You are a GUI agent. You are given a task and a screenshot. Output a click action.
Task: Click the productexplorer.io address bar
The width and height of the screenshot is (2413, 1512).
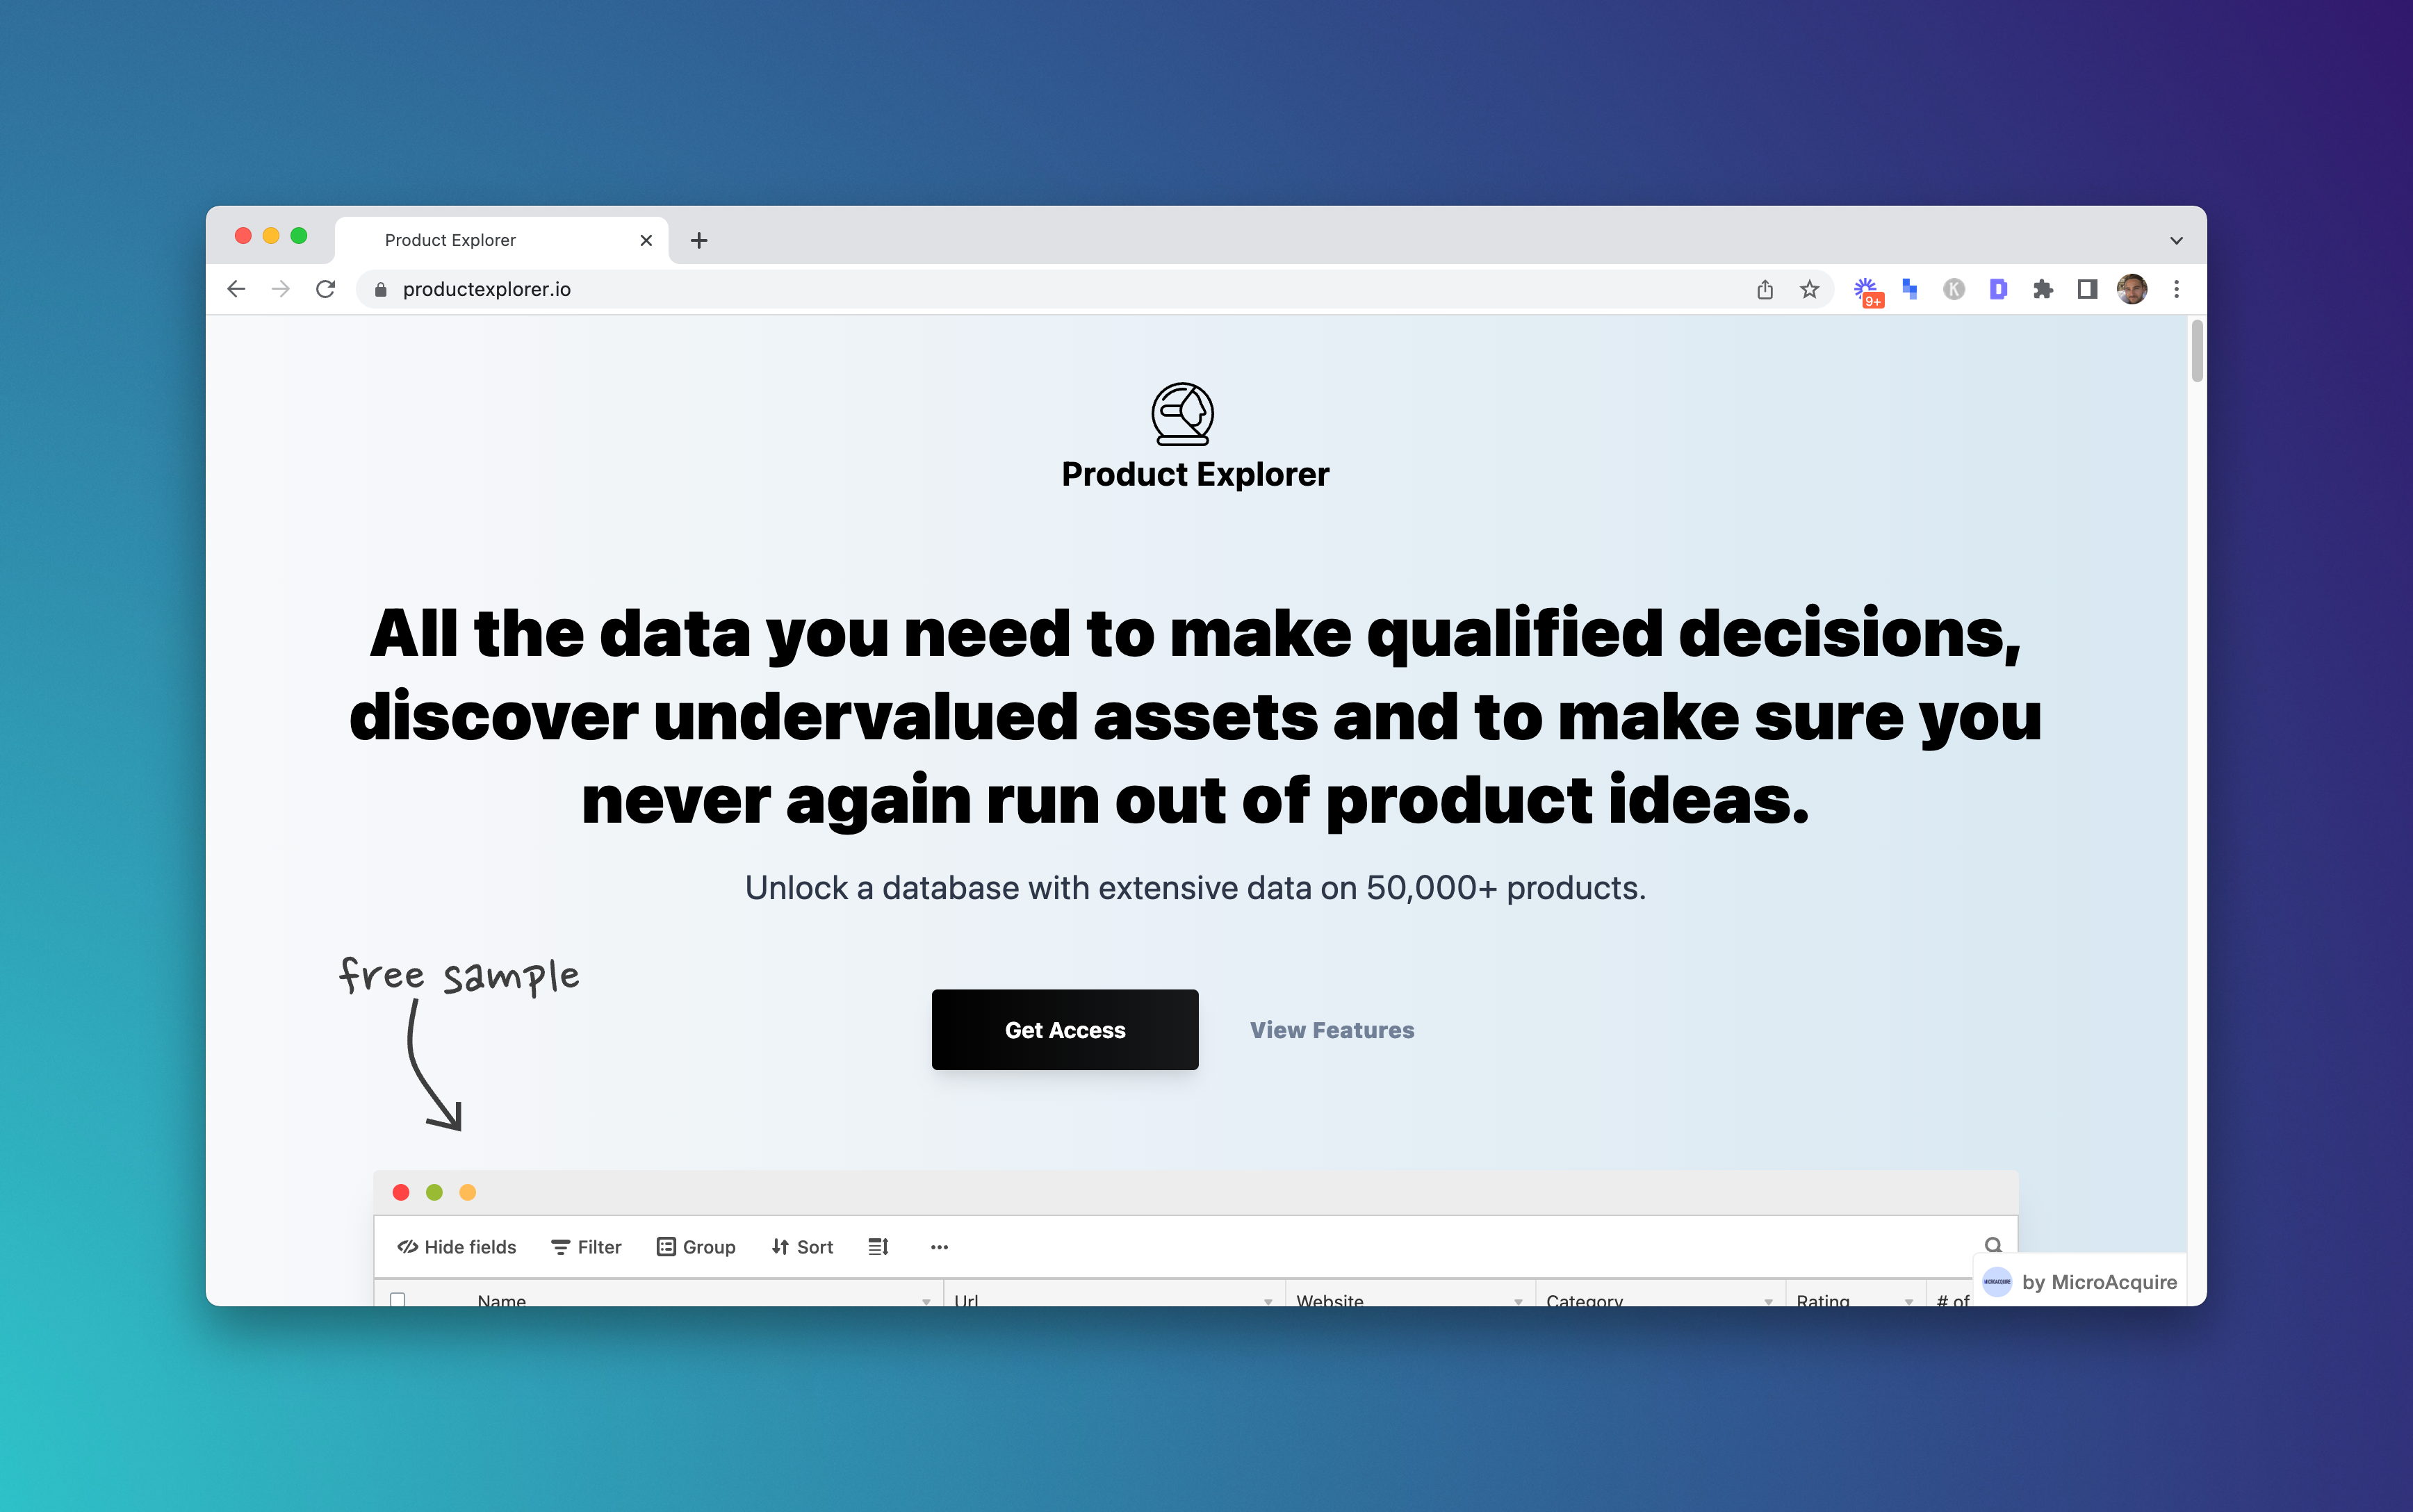tap(489, 288)
